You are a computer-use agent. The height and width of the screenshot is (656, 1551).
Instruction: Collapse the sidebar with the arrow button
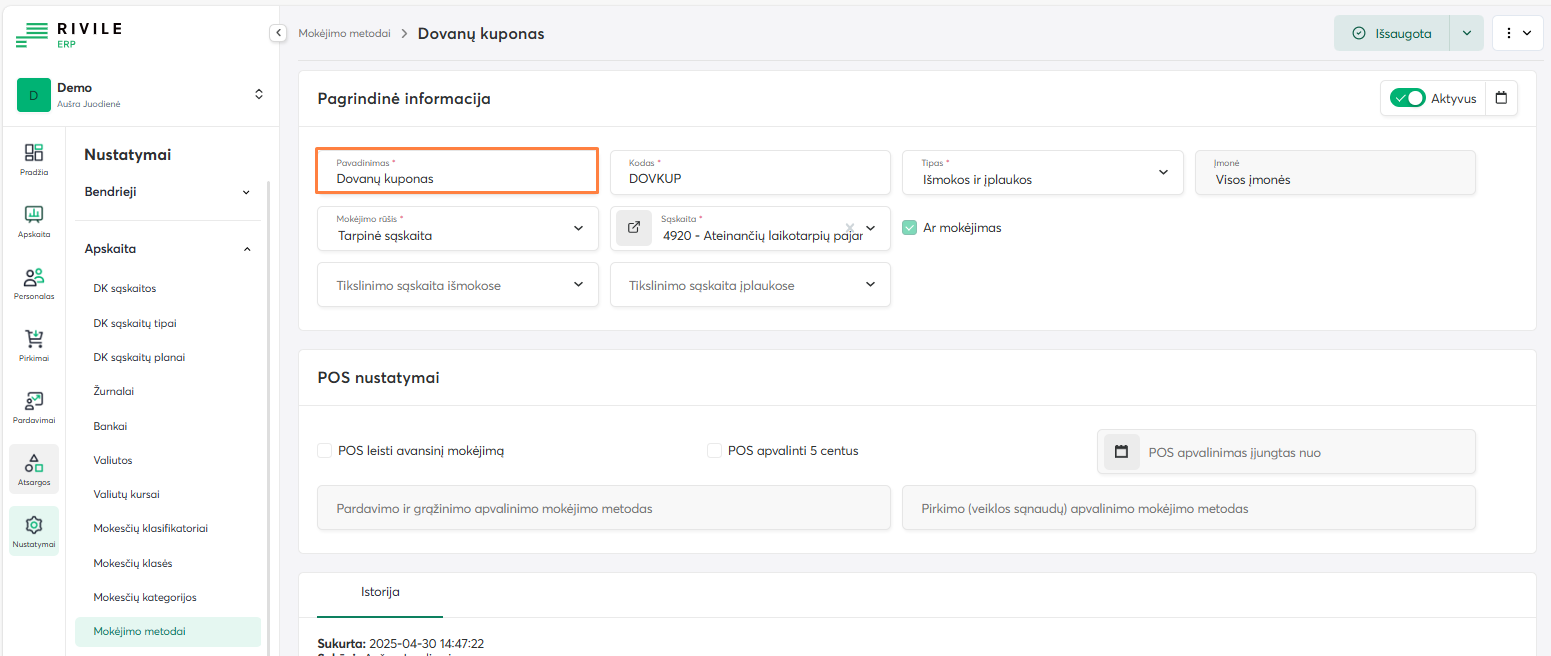(x=278, y=33)
